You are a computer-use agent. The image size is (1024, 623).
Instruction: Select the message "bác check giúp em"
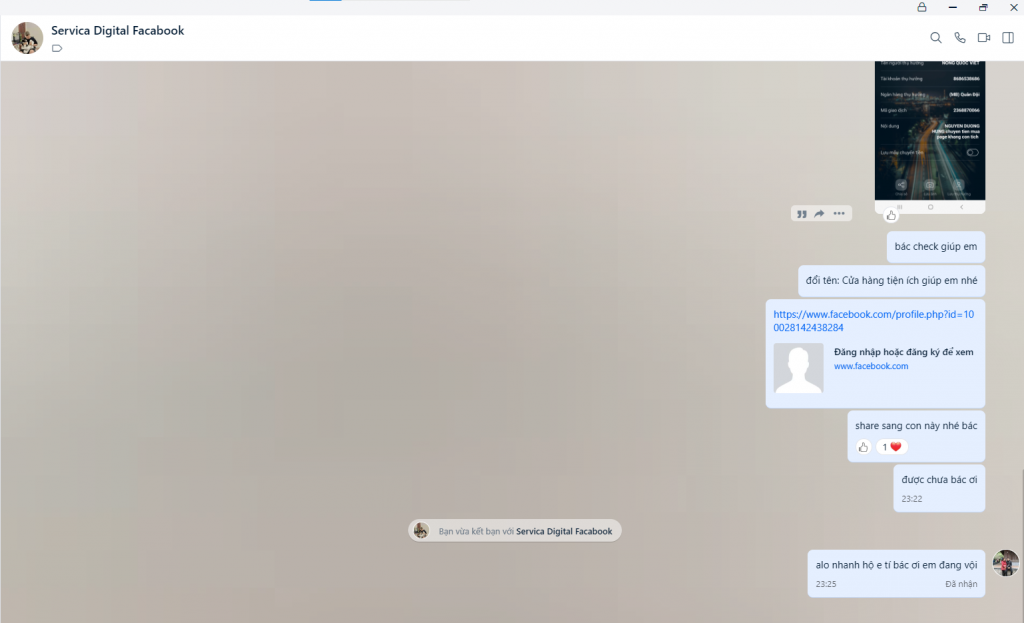tap(936, 247)
